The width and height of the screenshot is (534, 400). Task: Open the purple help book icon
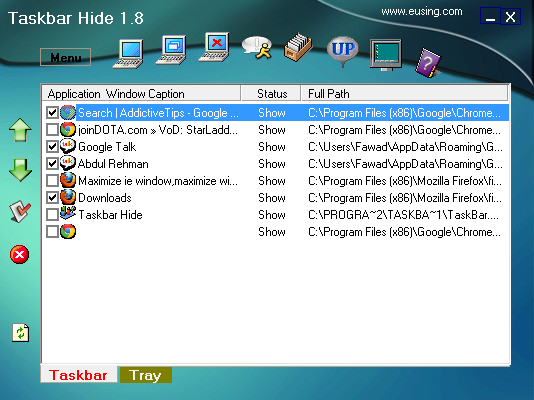(x=428, y=63)
